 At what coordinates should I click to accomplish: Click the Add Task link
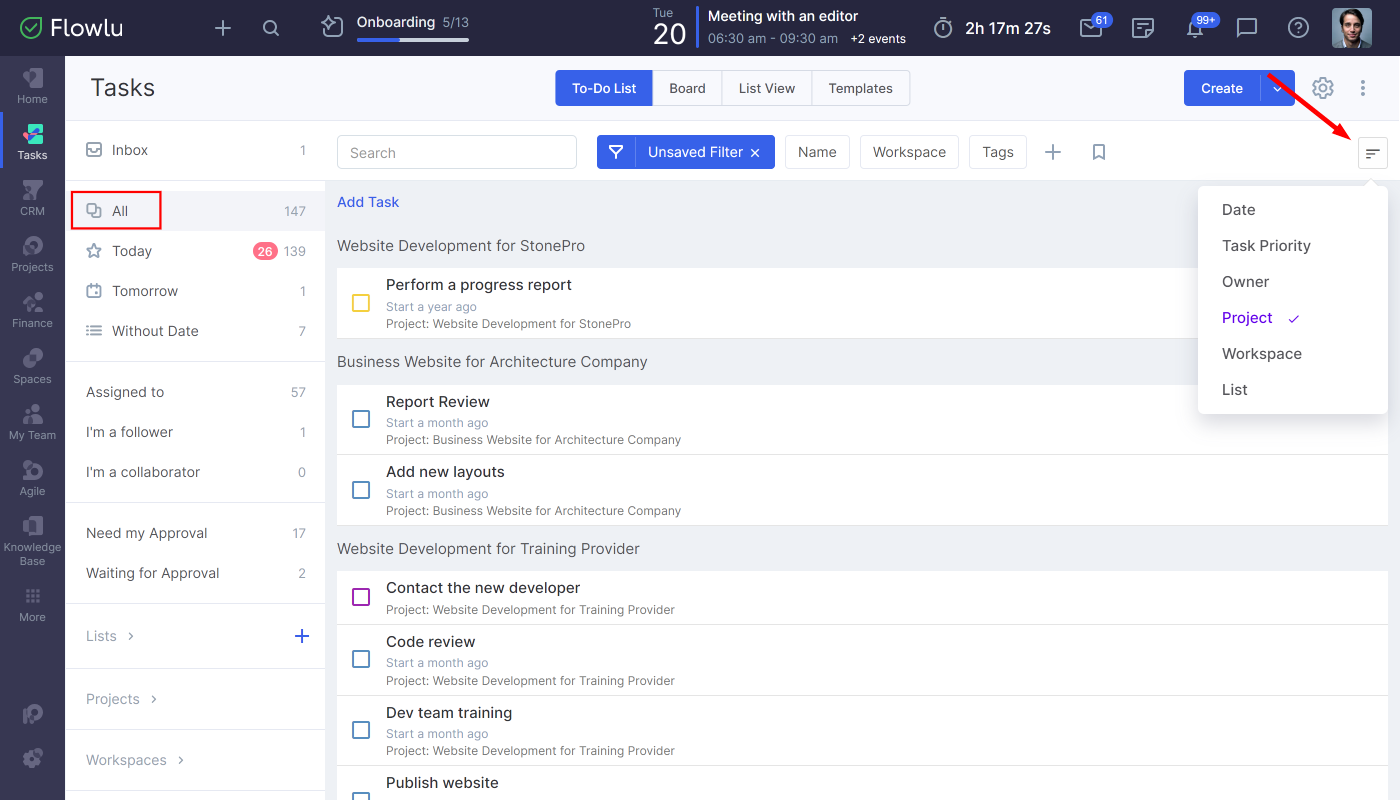pos(368,202)
